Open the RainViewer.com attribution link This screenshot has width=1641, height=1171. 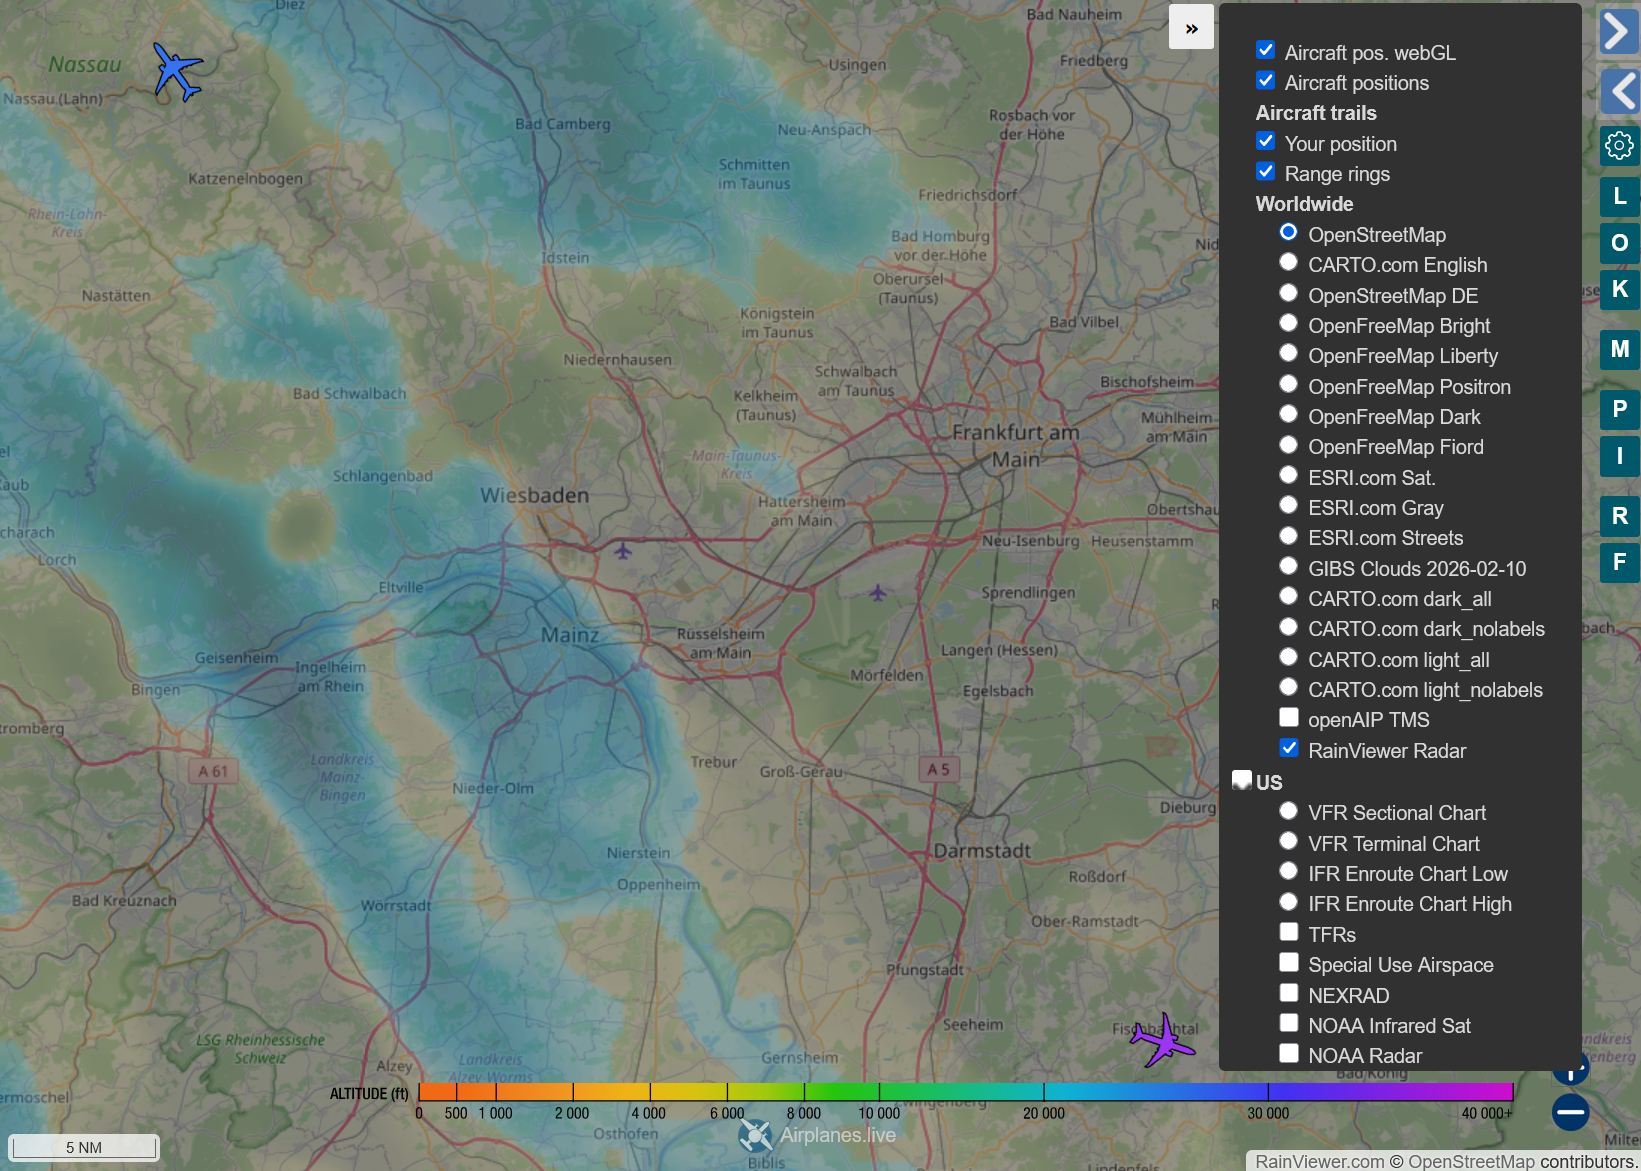point(1319,1161)
